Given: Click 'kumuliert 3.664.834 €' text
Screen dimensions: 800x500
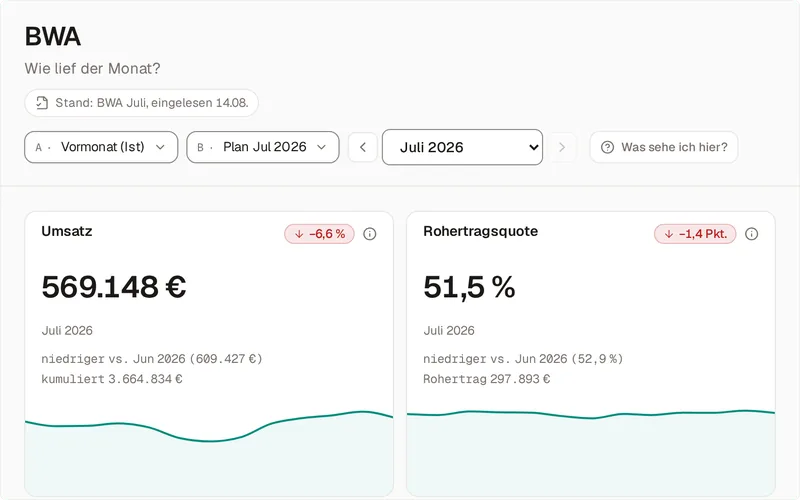Looking at the screenshot, I should 112,379.
